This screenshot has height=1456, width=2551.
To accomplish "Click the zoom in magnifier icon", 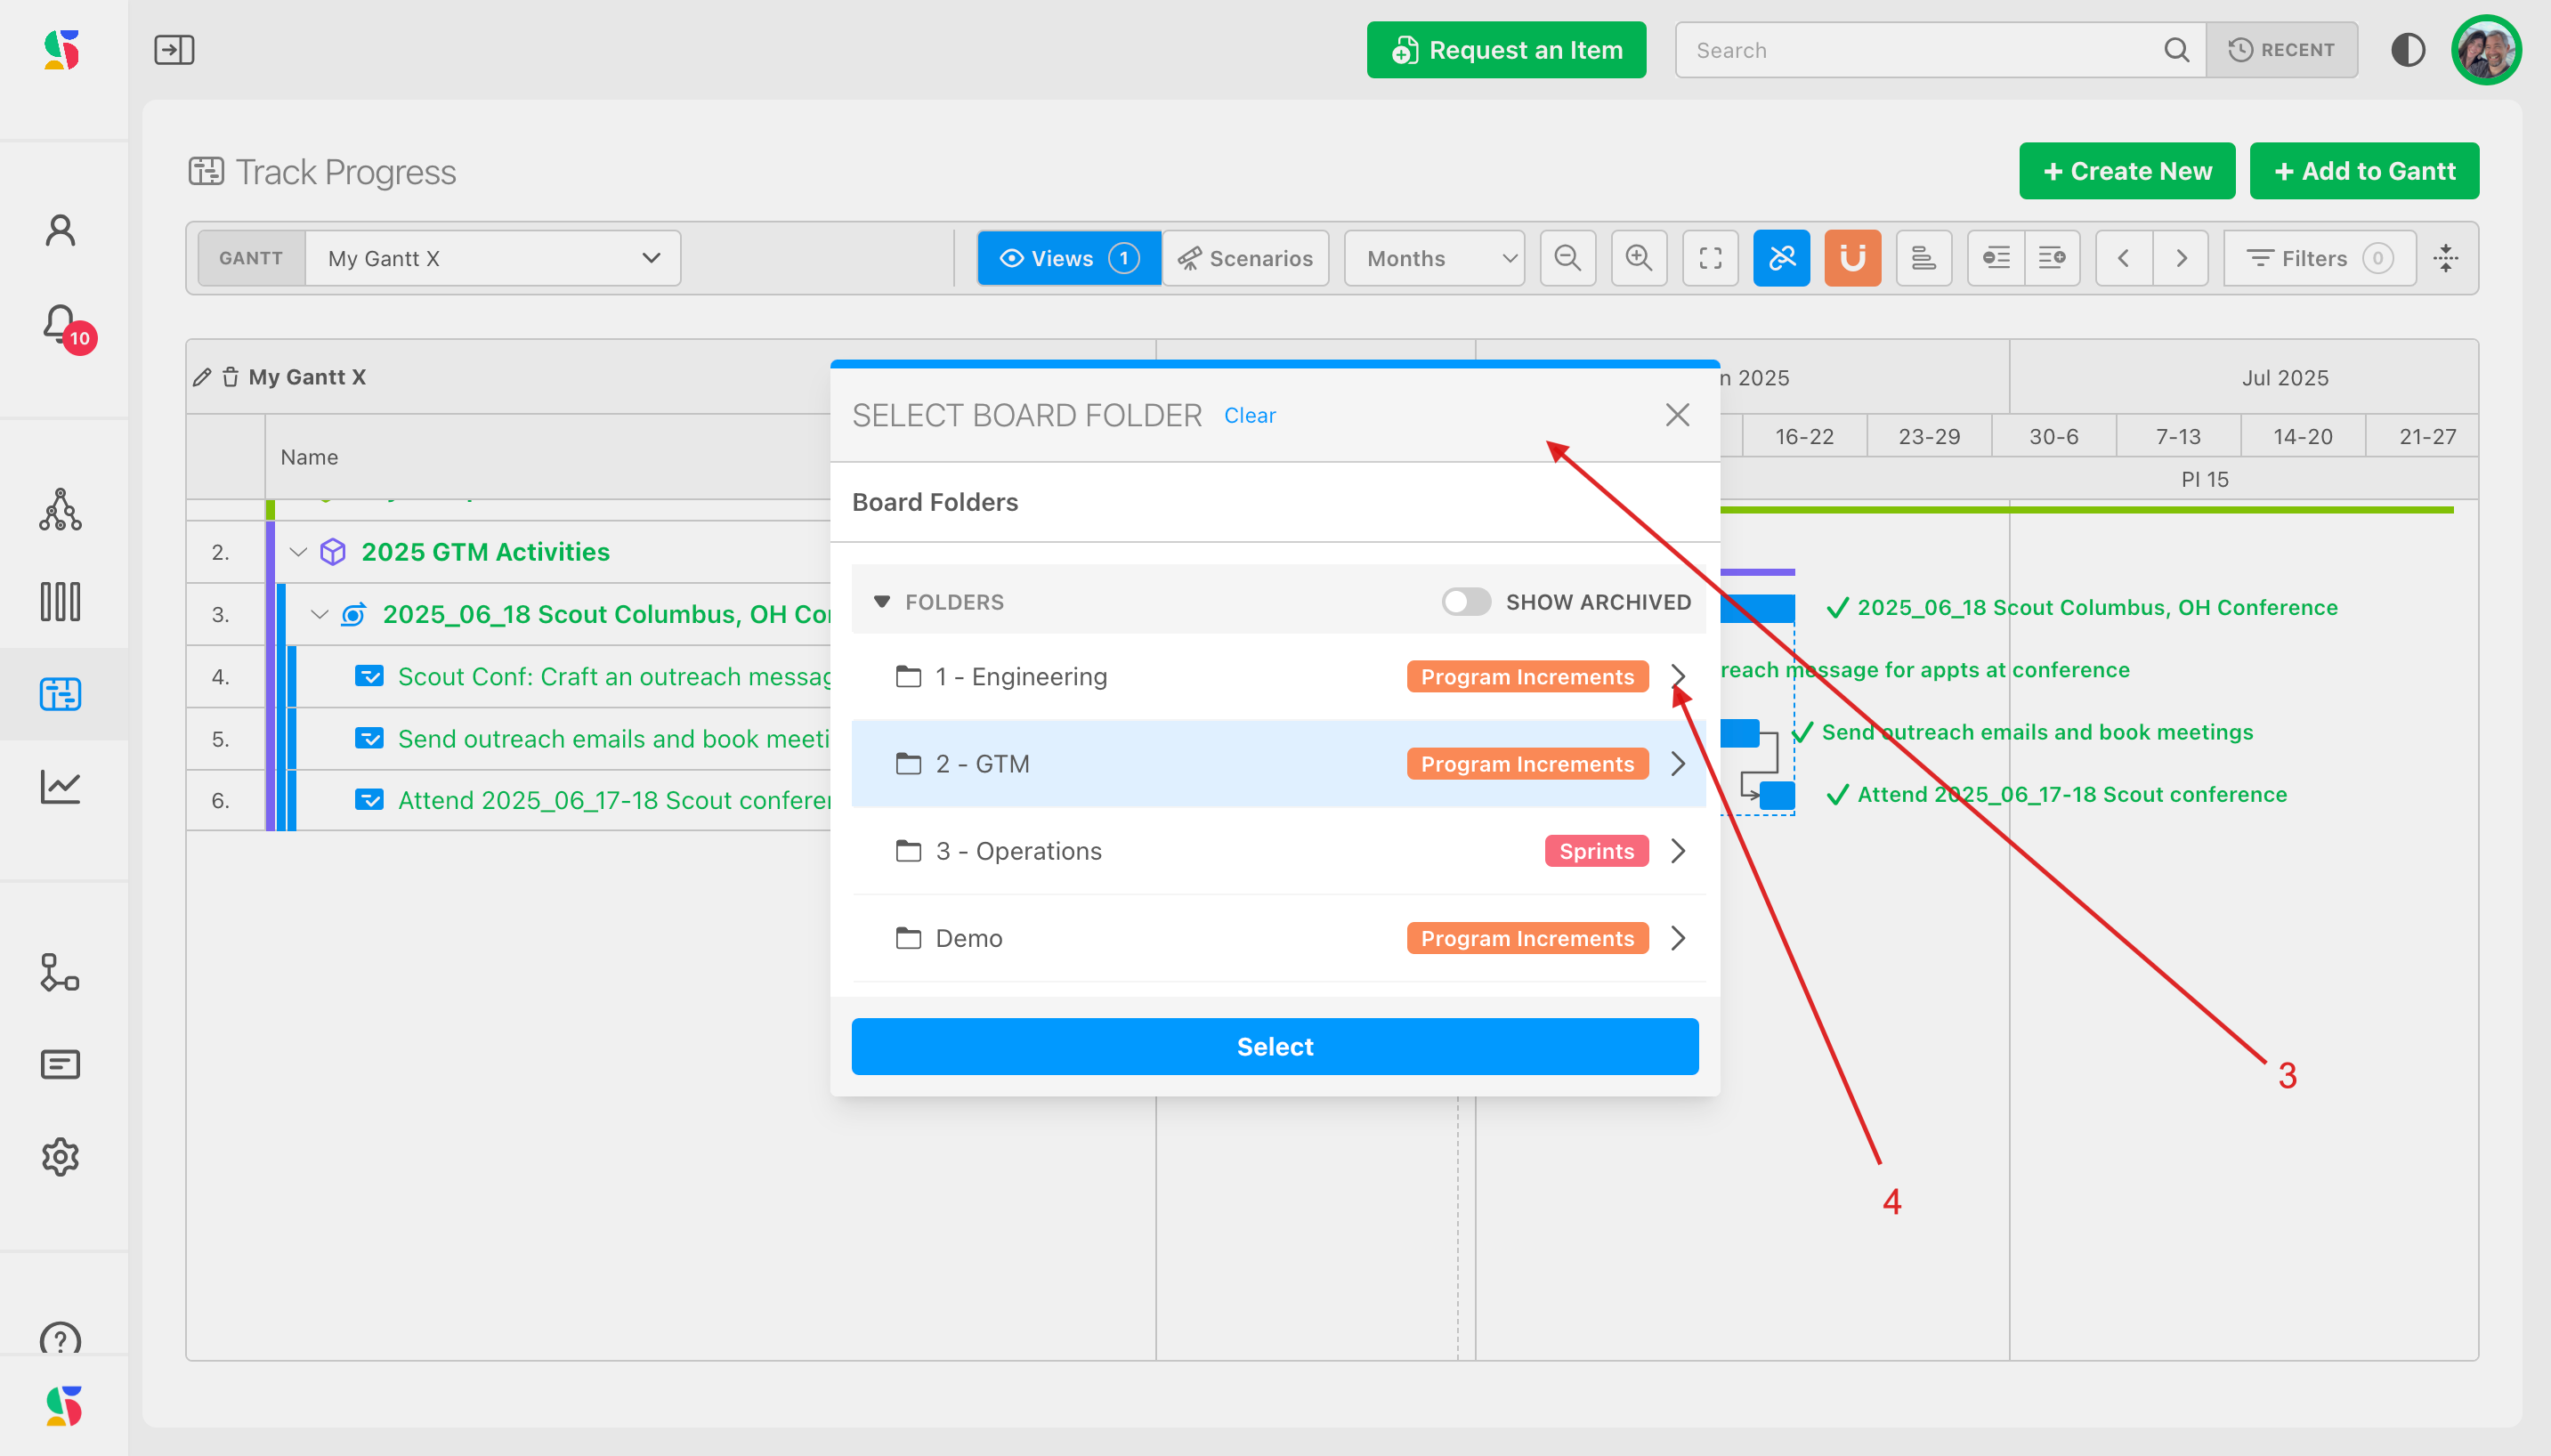I will (x=1638, y=258).
